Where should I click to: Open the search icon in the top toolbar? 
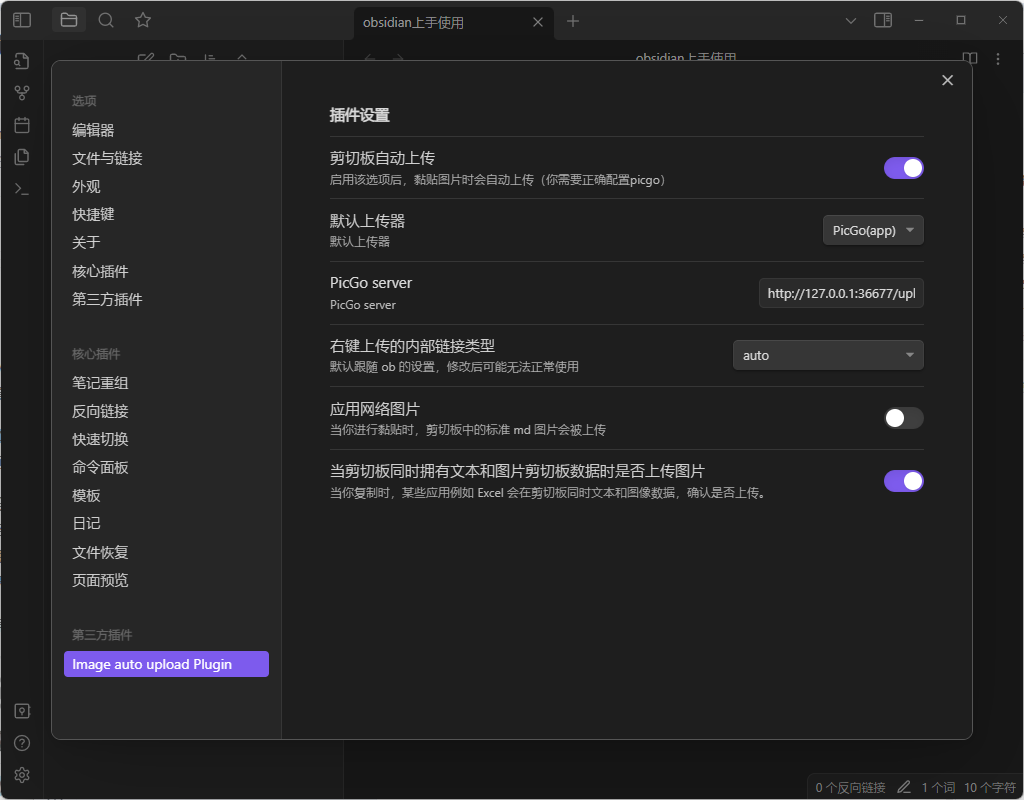point(105,19)
